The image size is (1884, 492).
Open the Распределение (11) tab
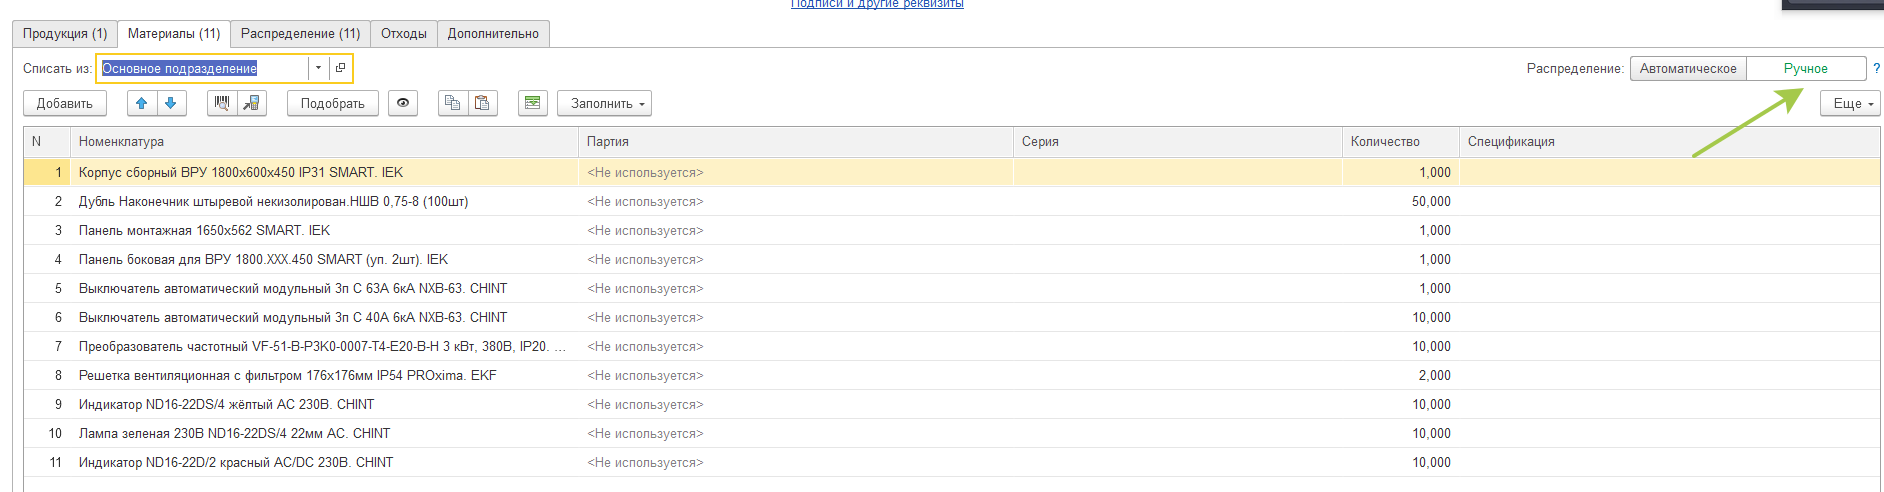point(300,33)
